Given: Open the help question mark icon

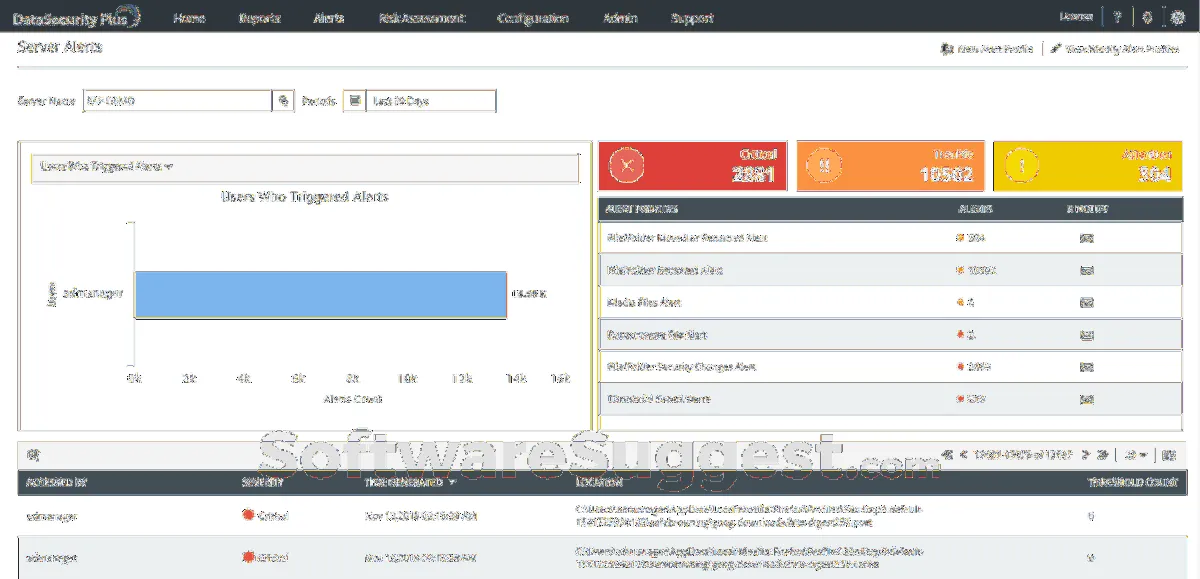Looking at the screenshot, I should tap(1117, 17).
